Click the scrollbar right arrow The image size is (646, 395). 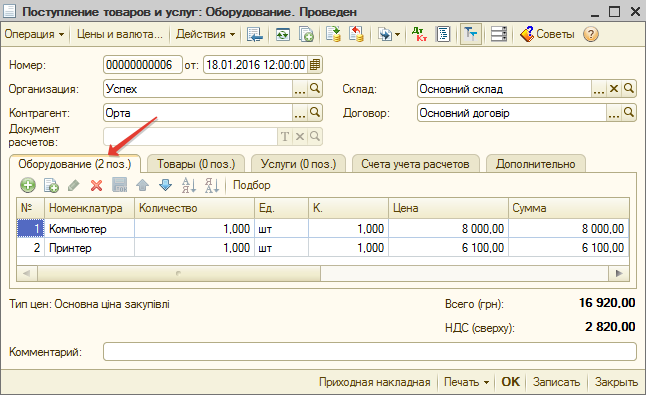click(x=619, y=273)
